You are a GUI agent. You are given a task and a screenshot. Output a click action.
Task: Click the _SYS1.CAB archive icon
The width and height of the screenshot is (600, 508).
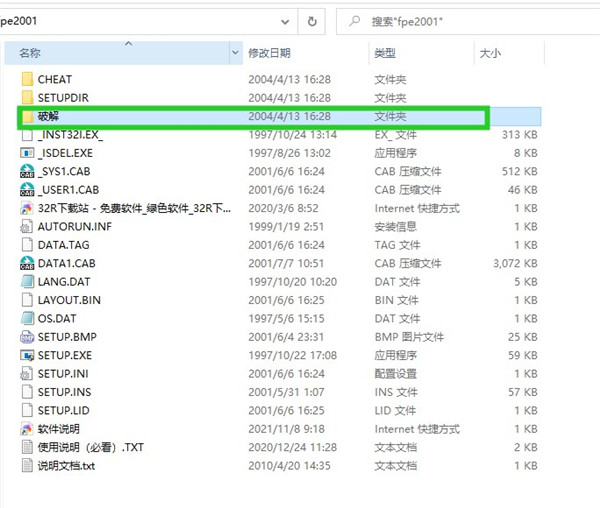pyautogui.click(x=27, y=171)
